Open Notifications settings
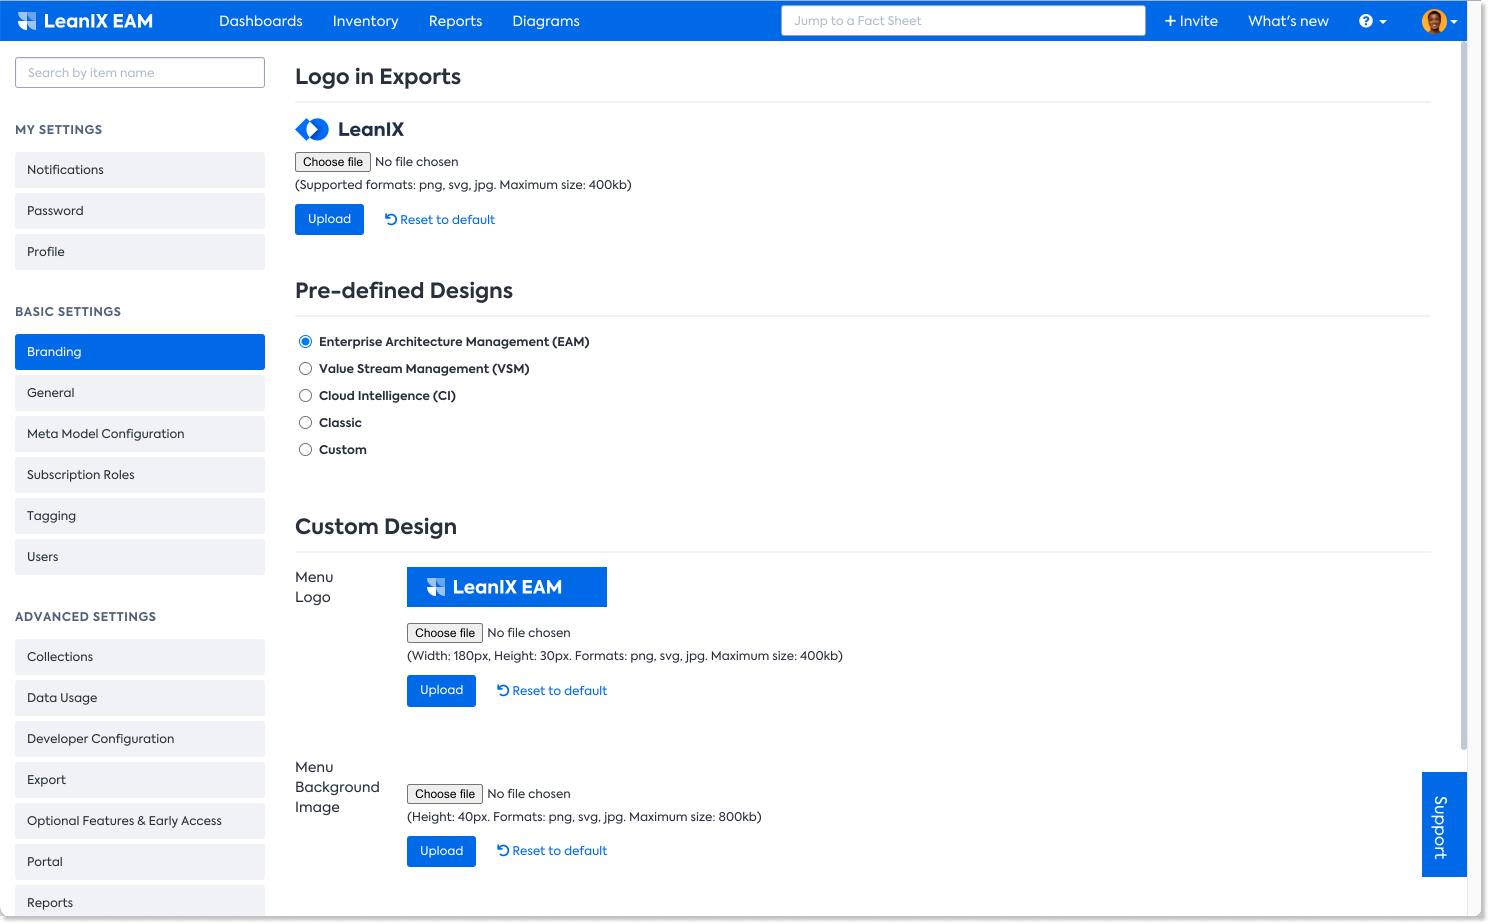This screenshot has height=924, width=1489. (x=140, y=170)
